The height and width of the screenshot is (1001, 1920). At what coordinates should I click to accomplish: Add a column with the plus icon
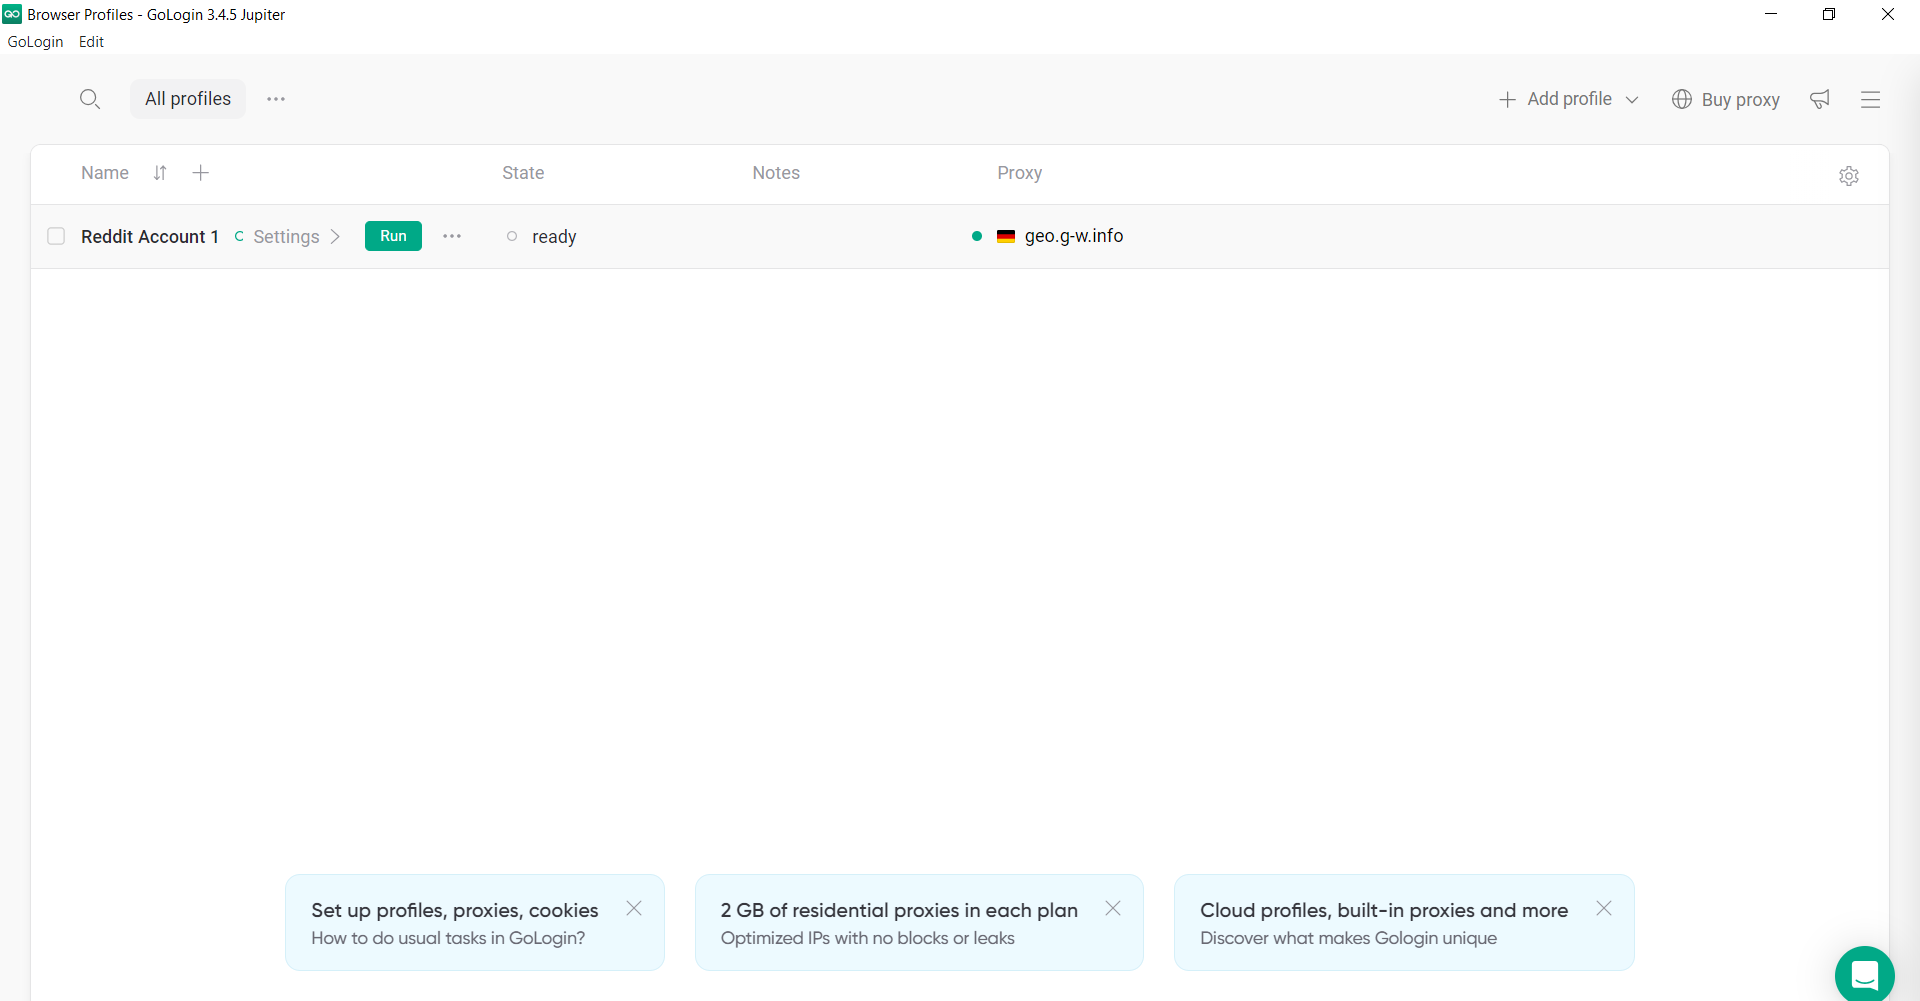point(201,173)
